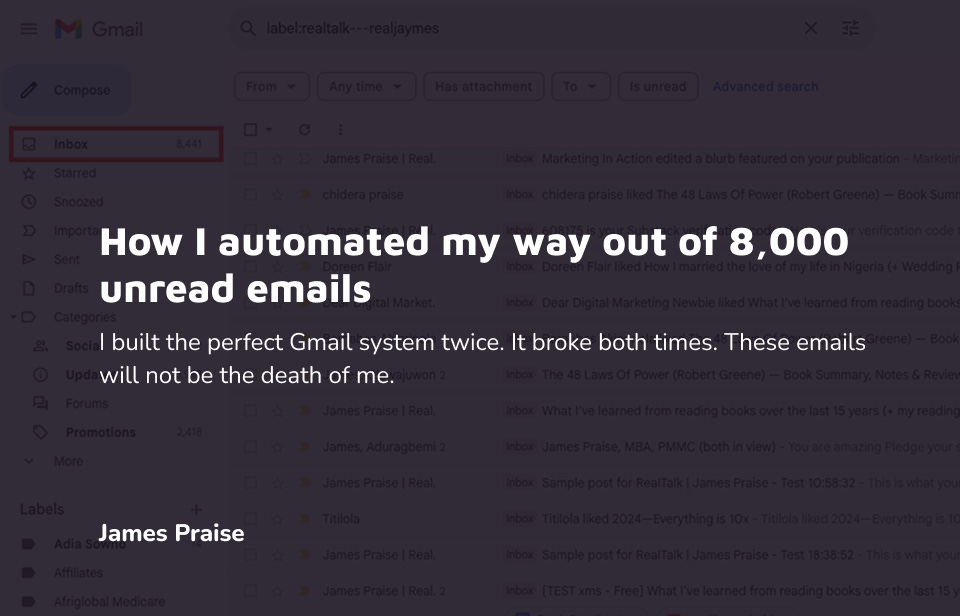
Task: Open the three-dot More options icon
Action: pos(340,129)
